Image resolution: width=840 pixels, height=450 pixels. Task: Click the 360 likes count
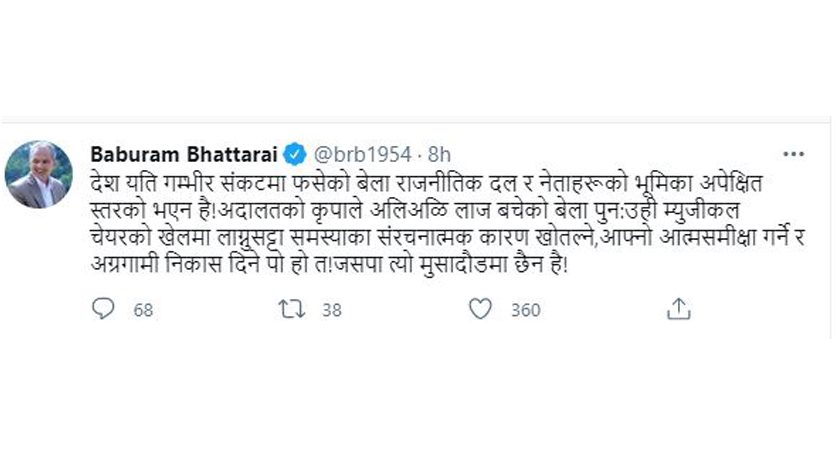tap(525, 311)
